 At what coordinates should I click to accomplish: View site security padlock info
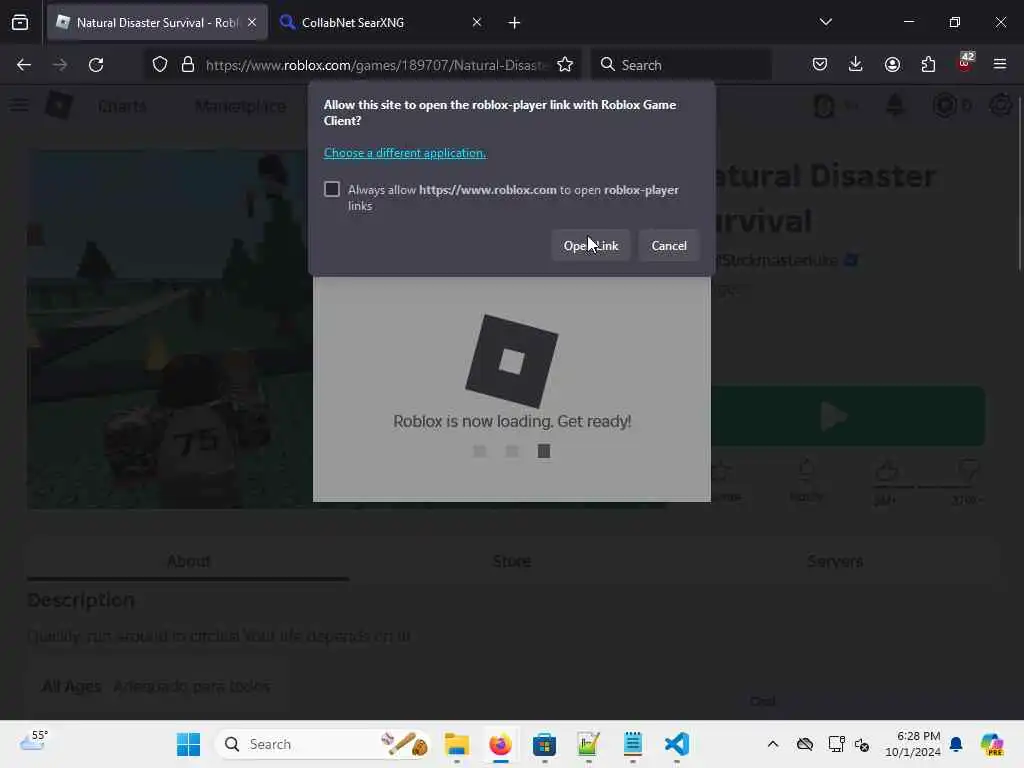pyautogui.click(x=188, y=65)
